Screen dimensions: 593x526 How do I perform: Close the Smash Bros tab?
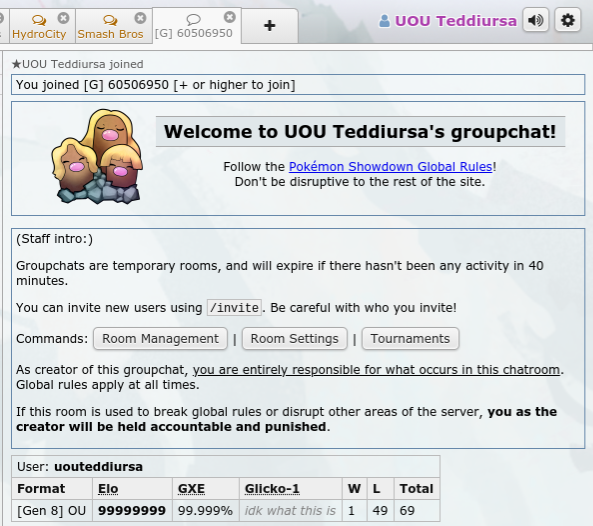140,18
